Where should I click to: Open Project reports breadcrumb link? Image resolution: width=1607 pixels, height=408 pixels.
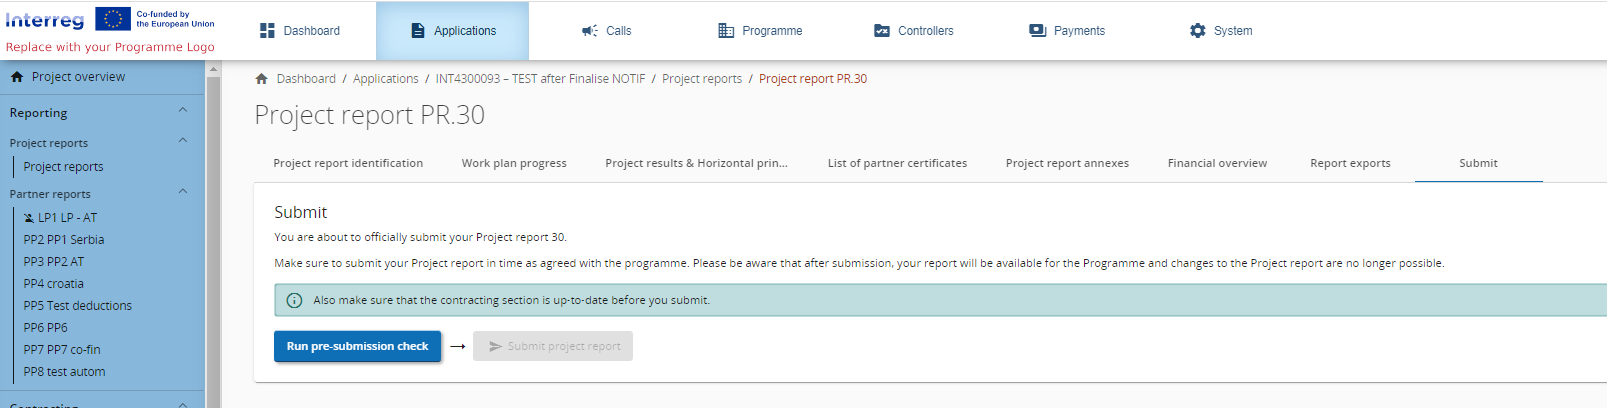702,79
